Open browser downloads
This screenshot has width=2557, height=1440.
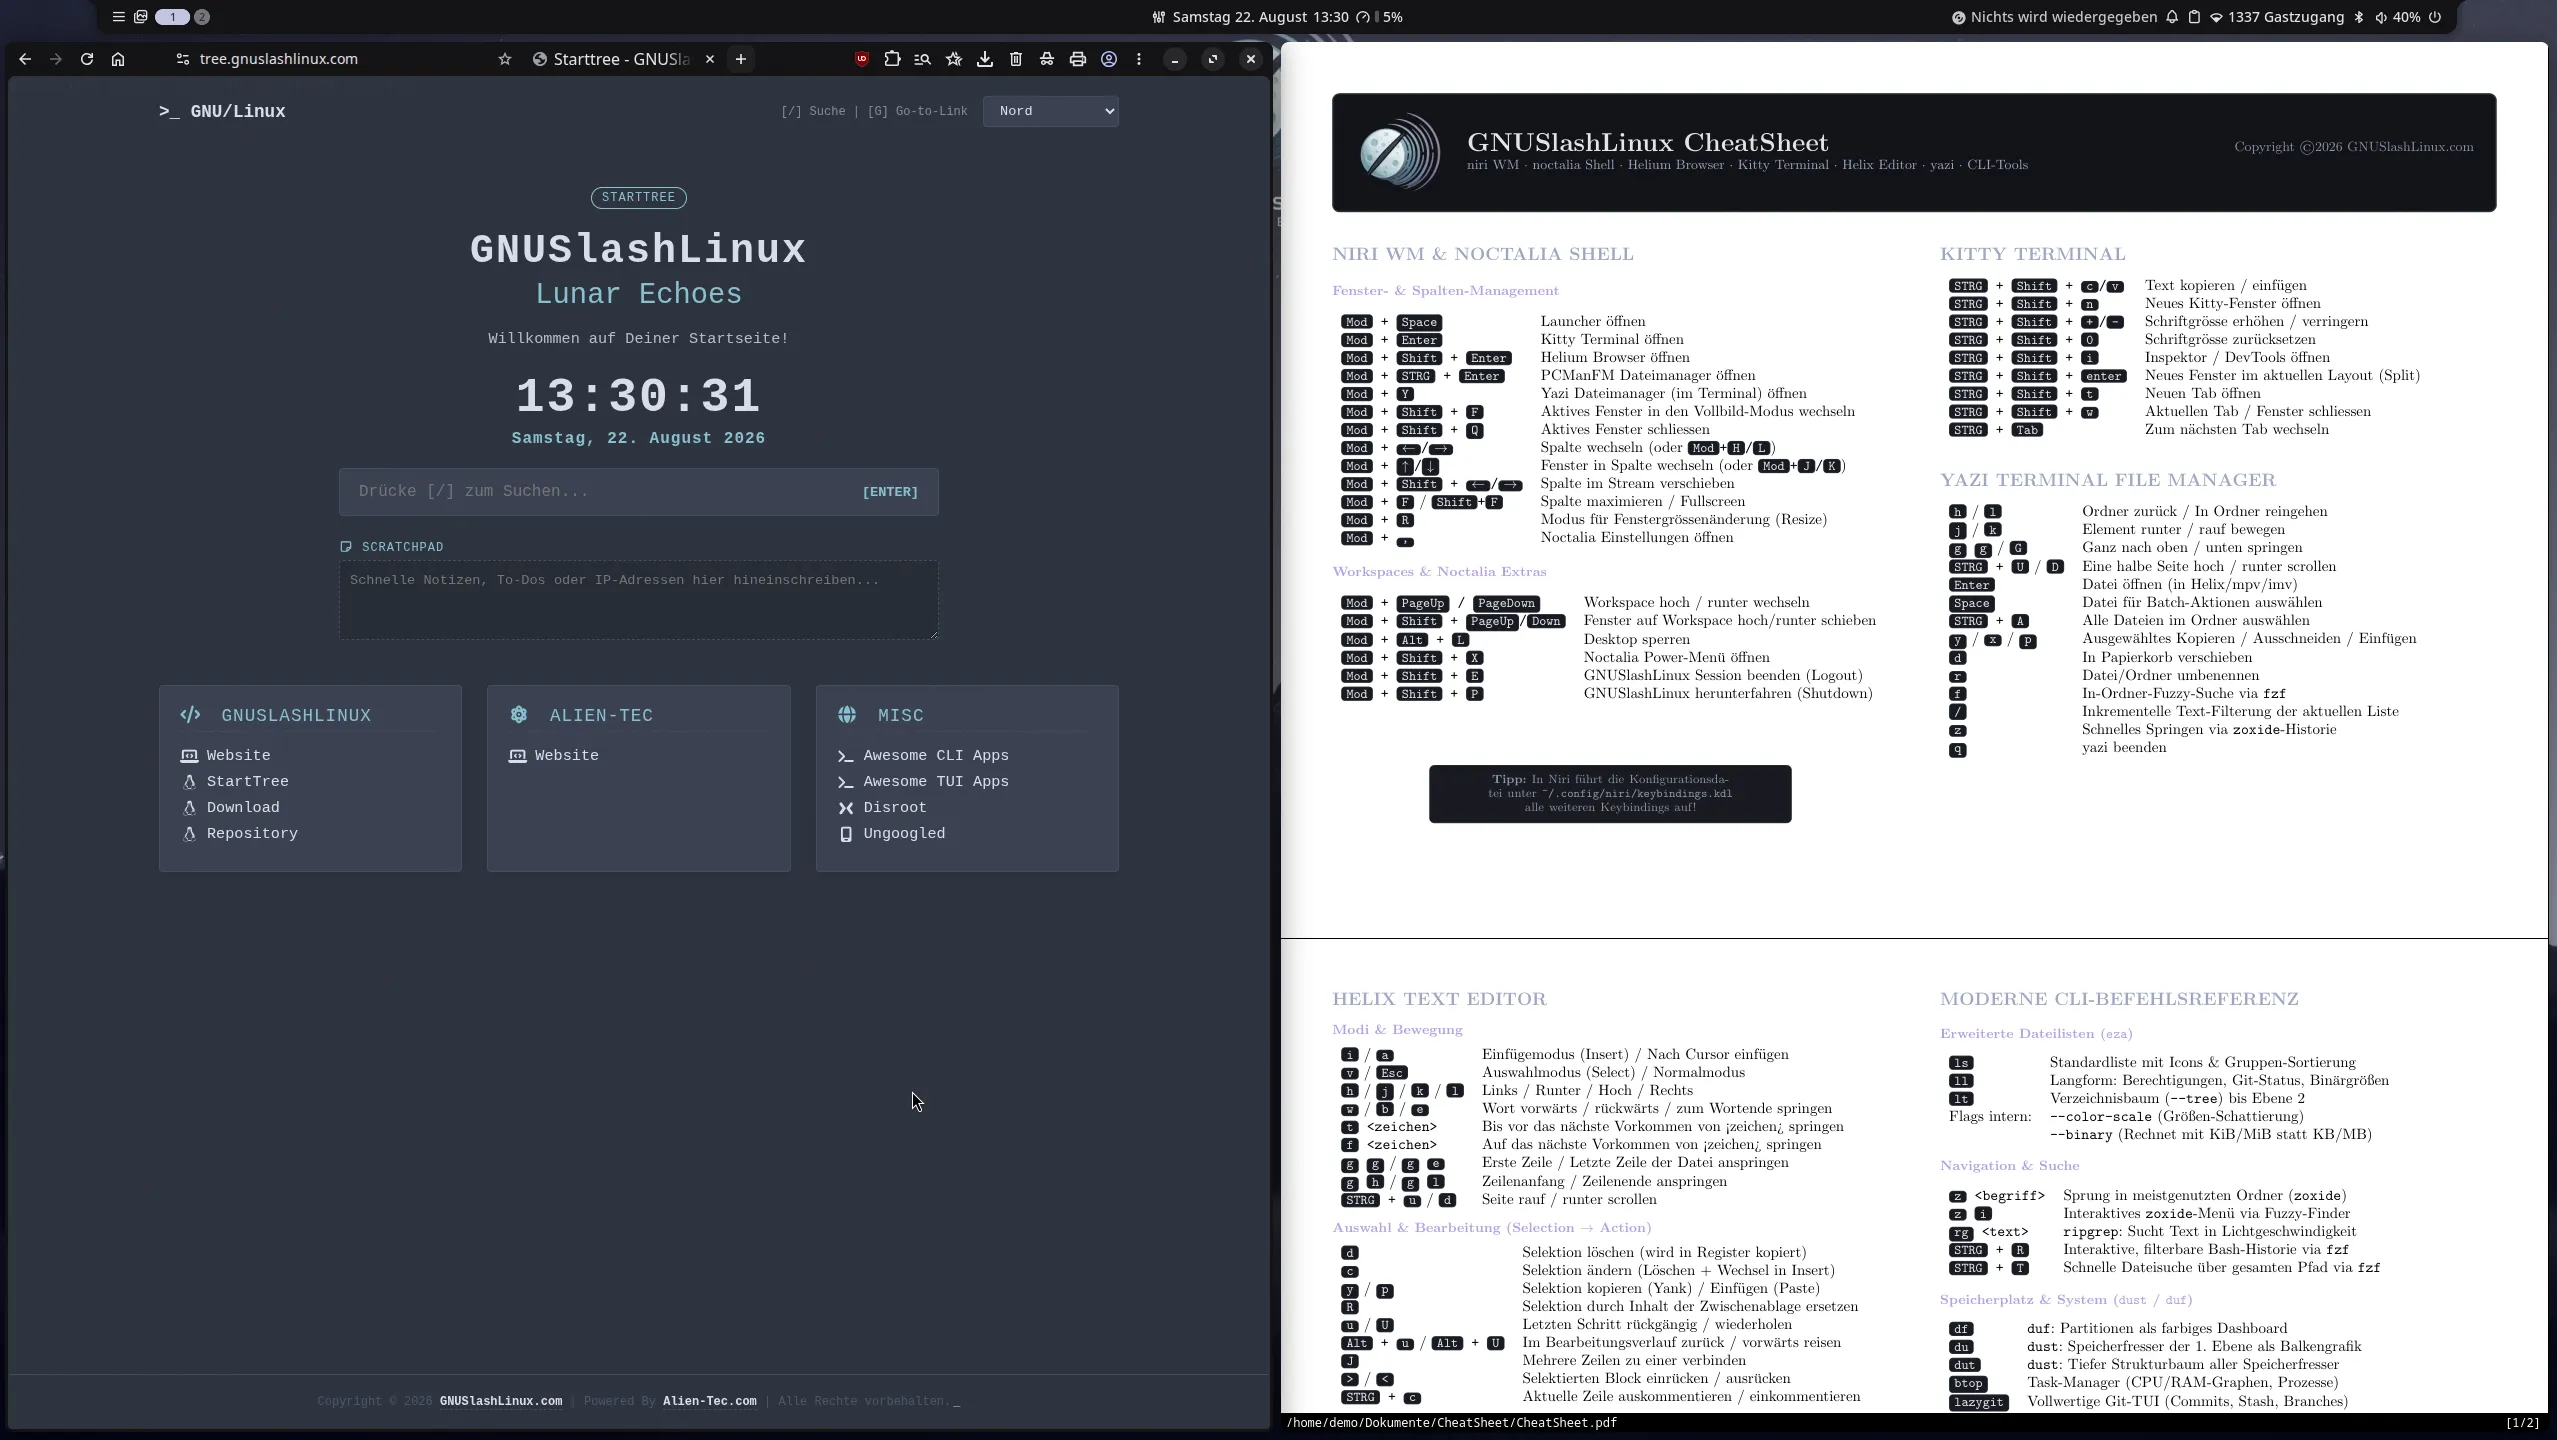click(985, 59)
